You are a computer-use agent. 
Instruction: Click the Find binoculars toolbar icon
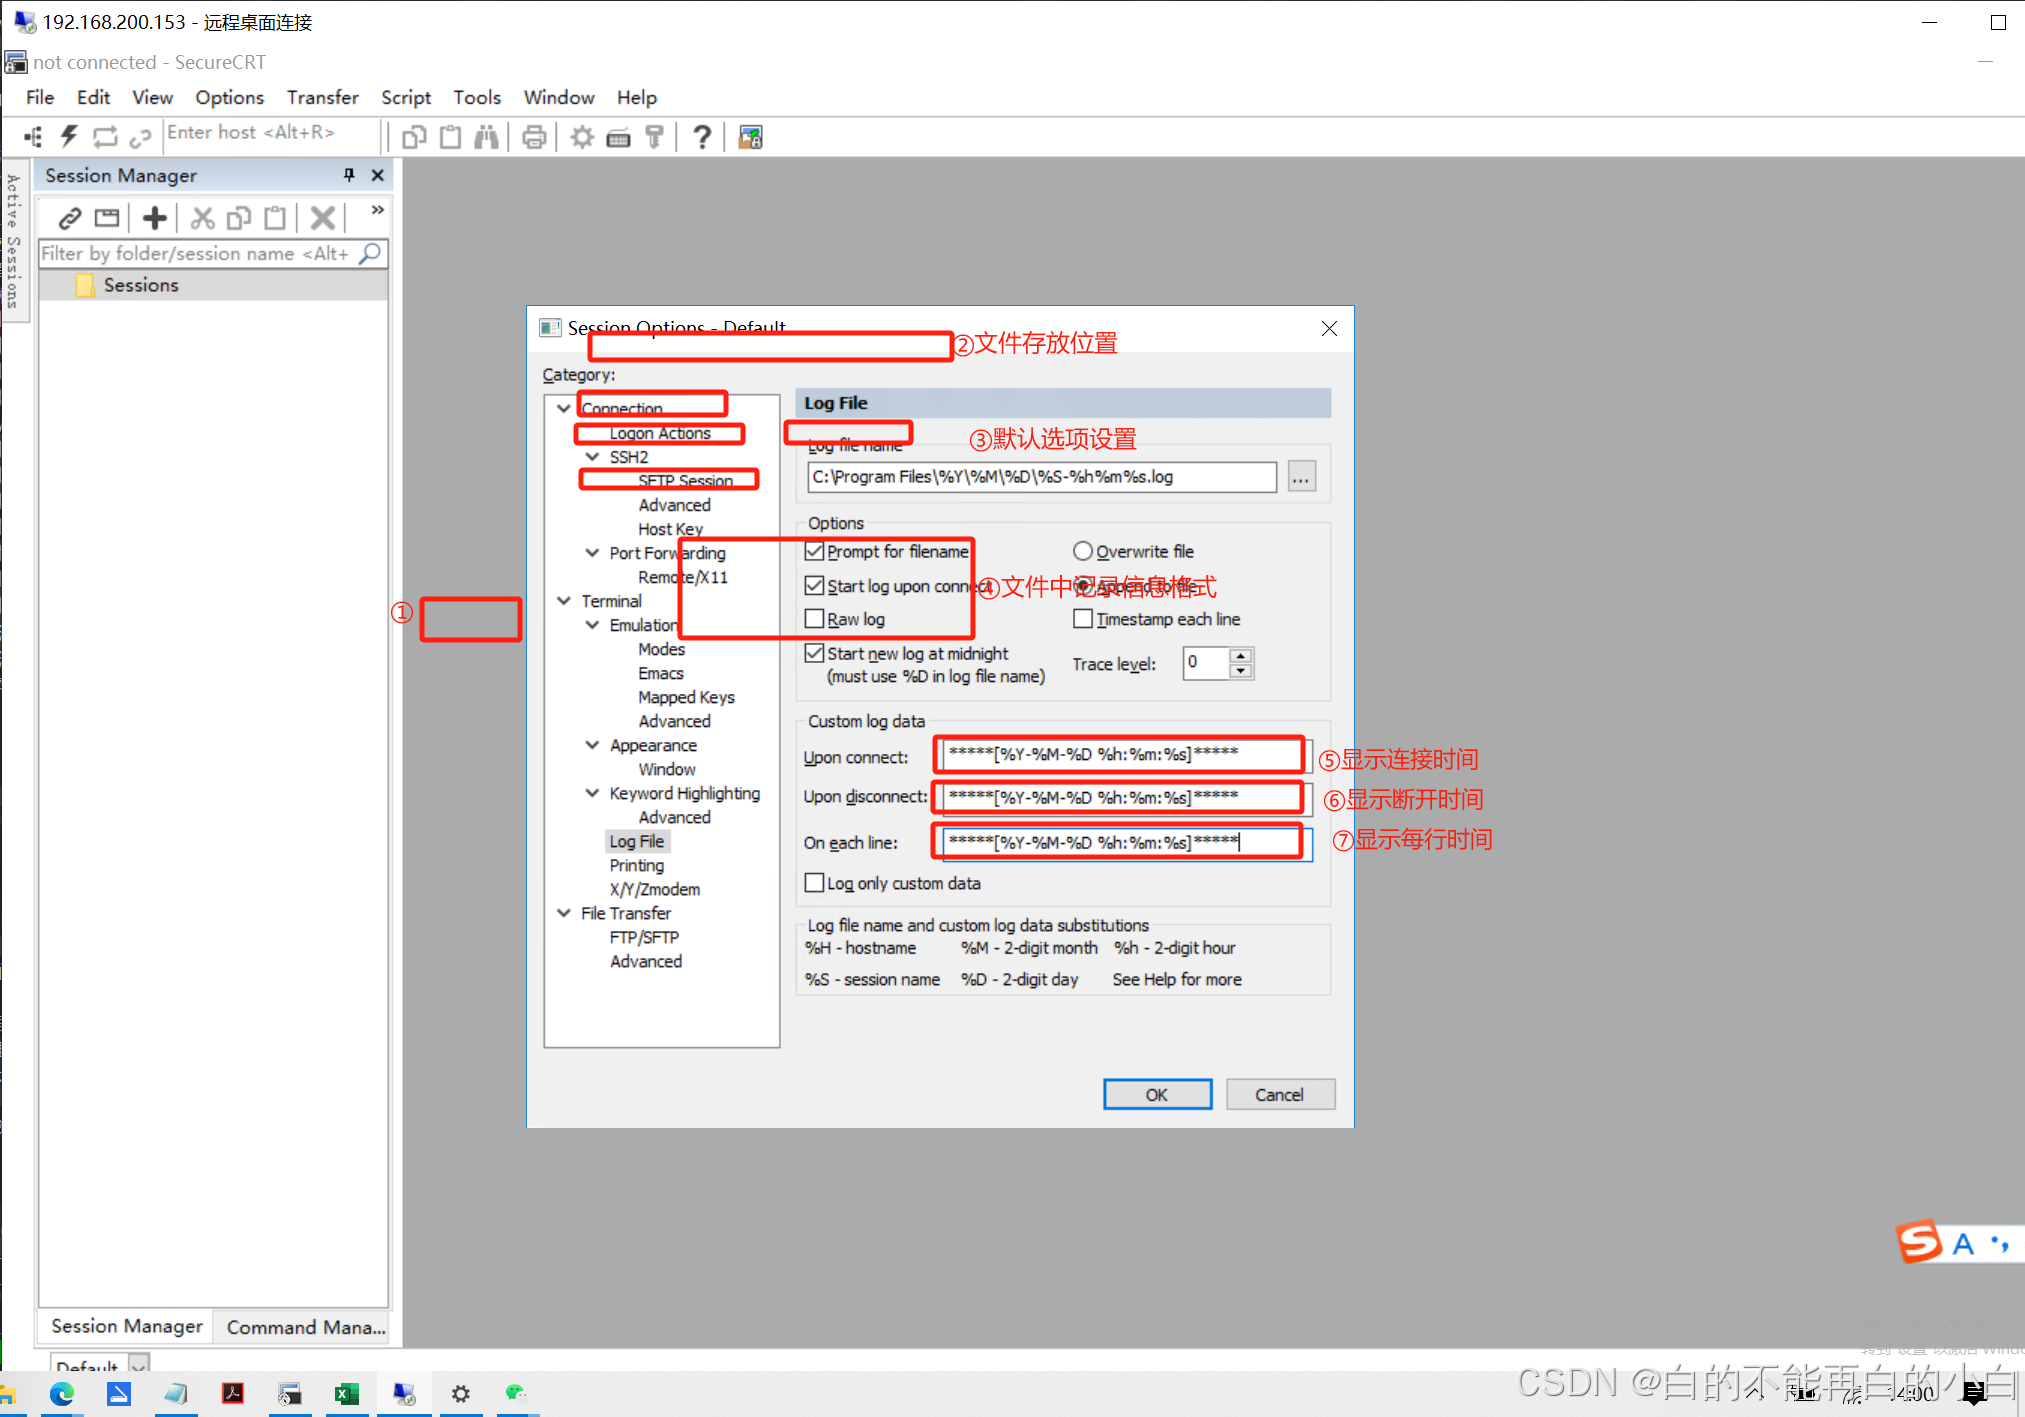(486, 137)
